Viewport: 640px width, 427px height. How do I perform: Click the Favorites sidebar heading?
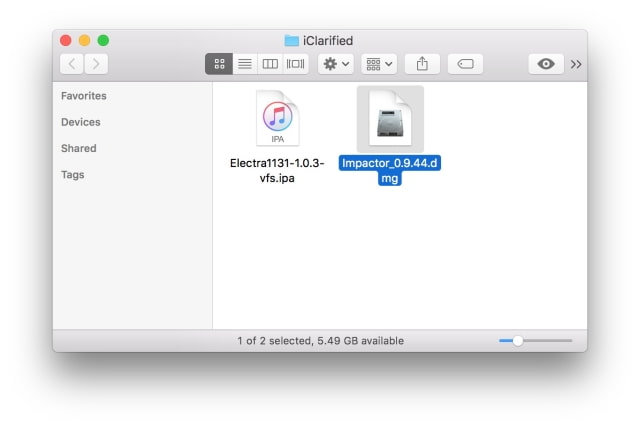[x=84, y=96]
